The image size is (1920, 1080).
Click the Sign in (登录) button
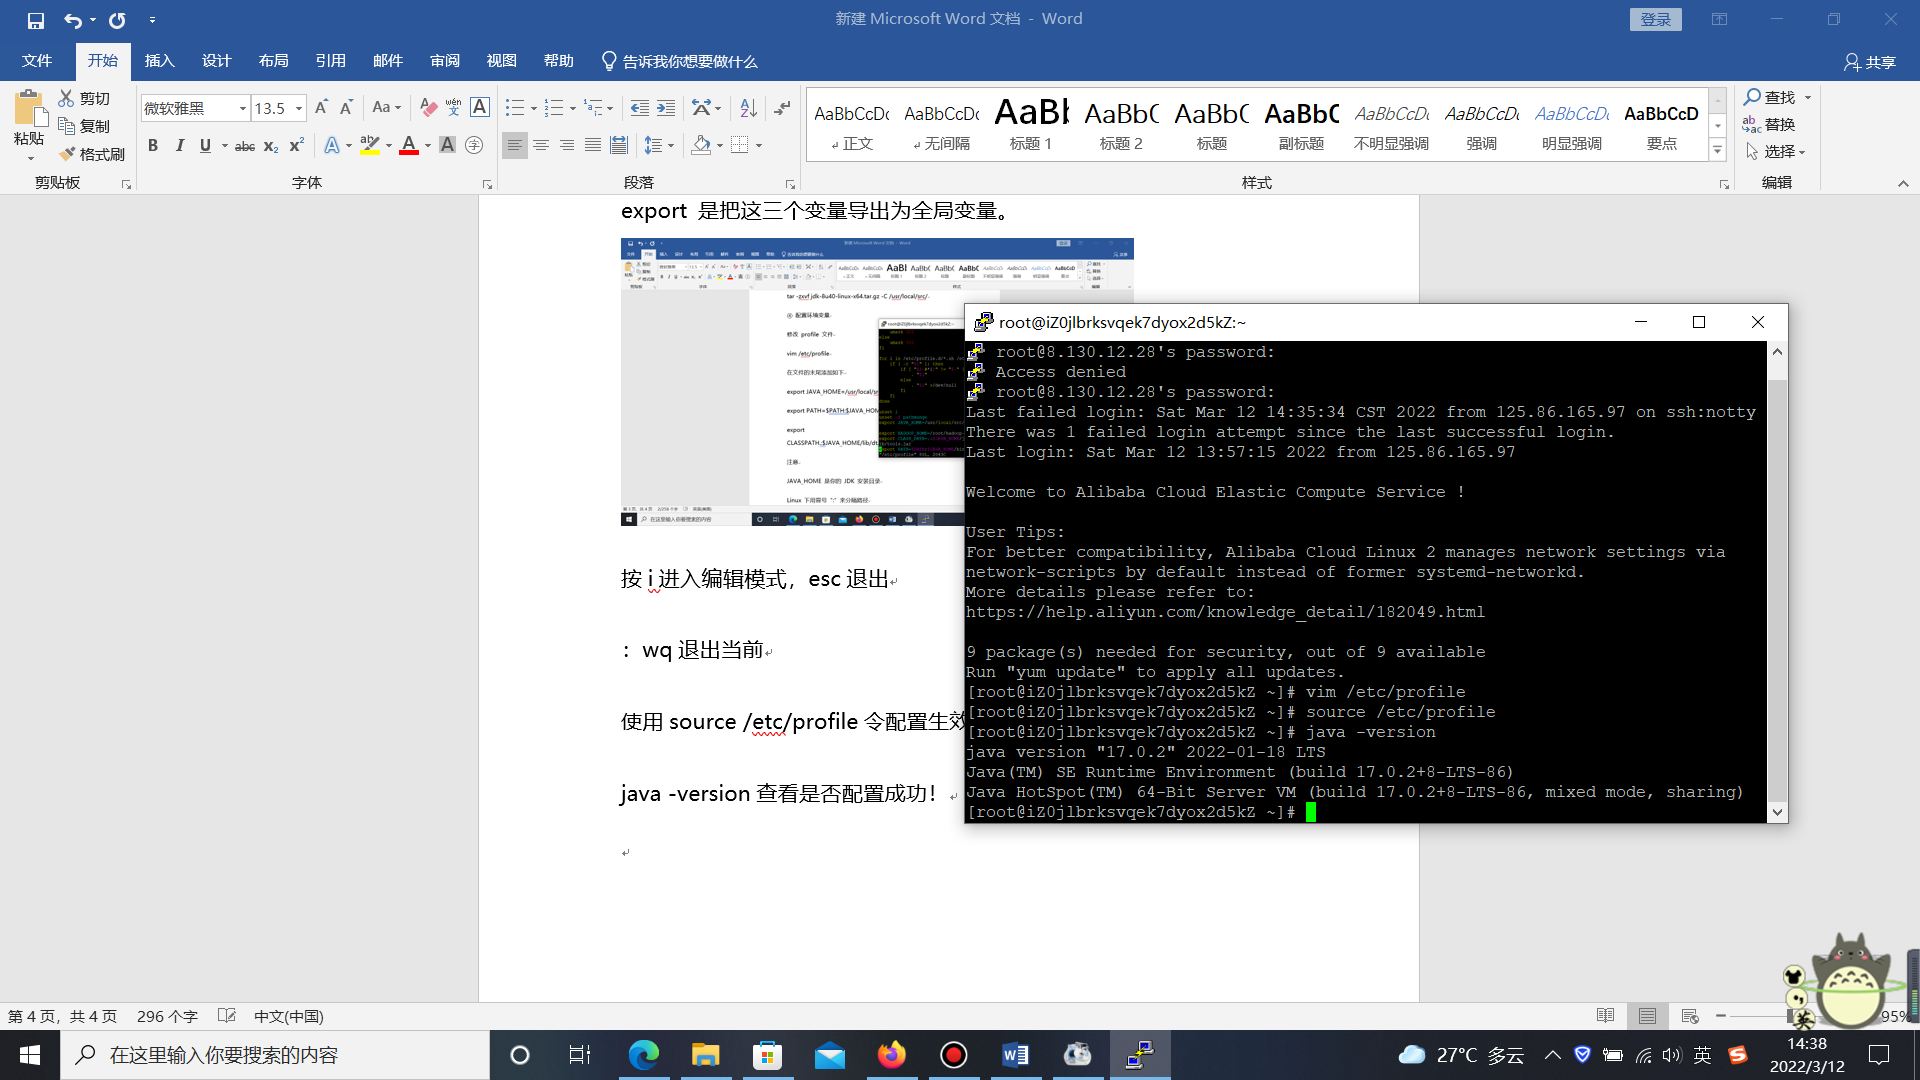[x=1656, y=19]
